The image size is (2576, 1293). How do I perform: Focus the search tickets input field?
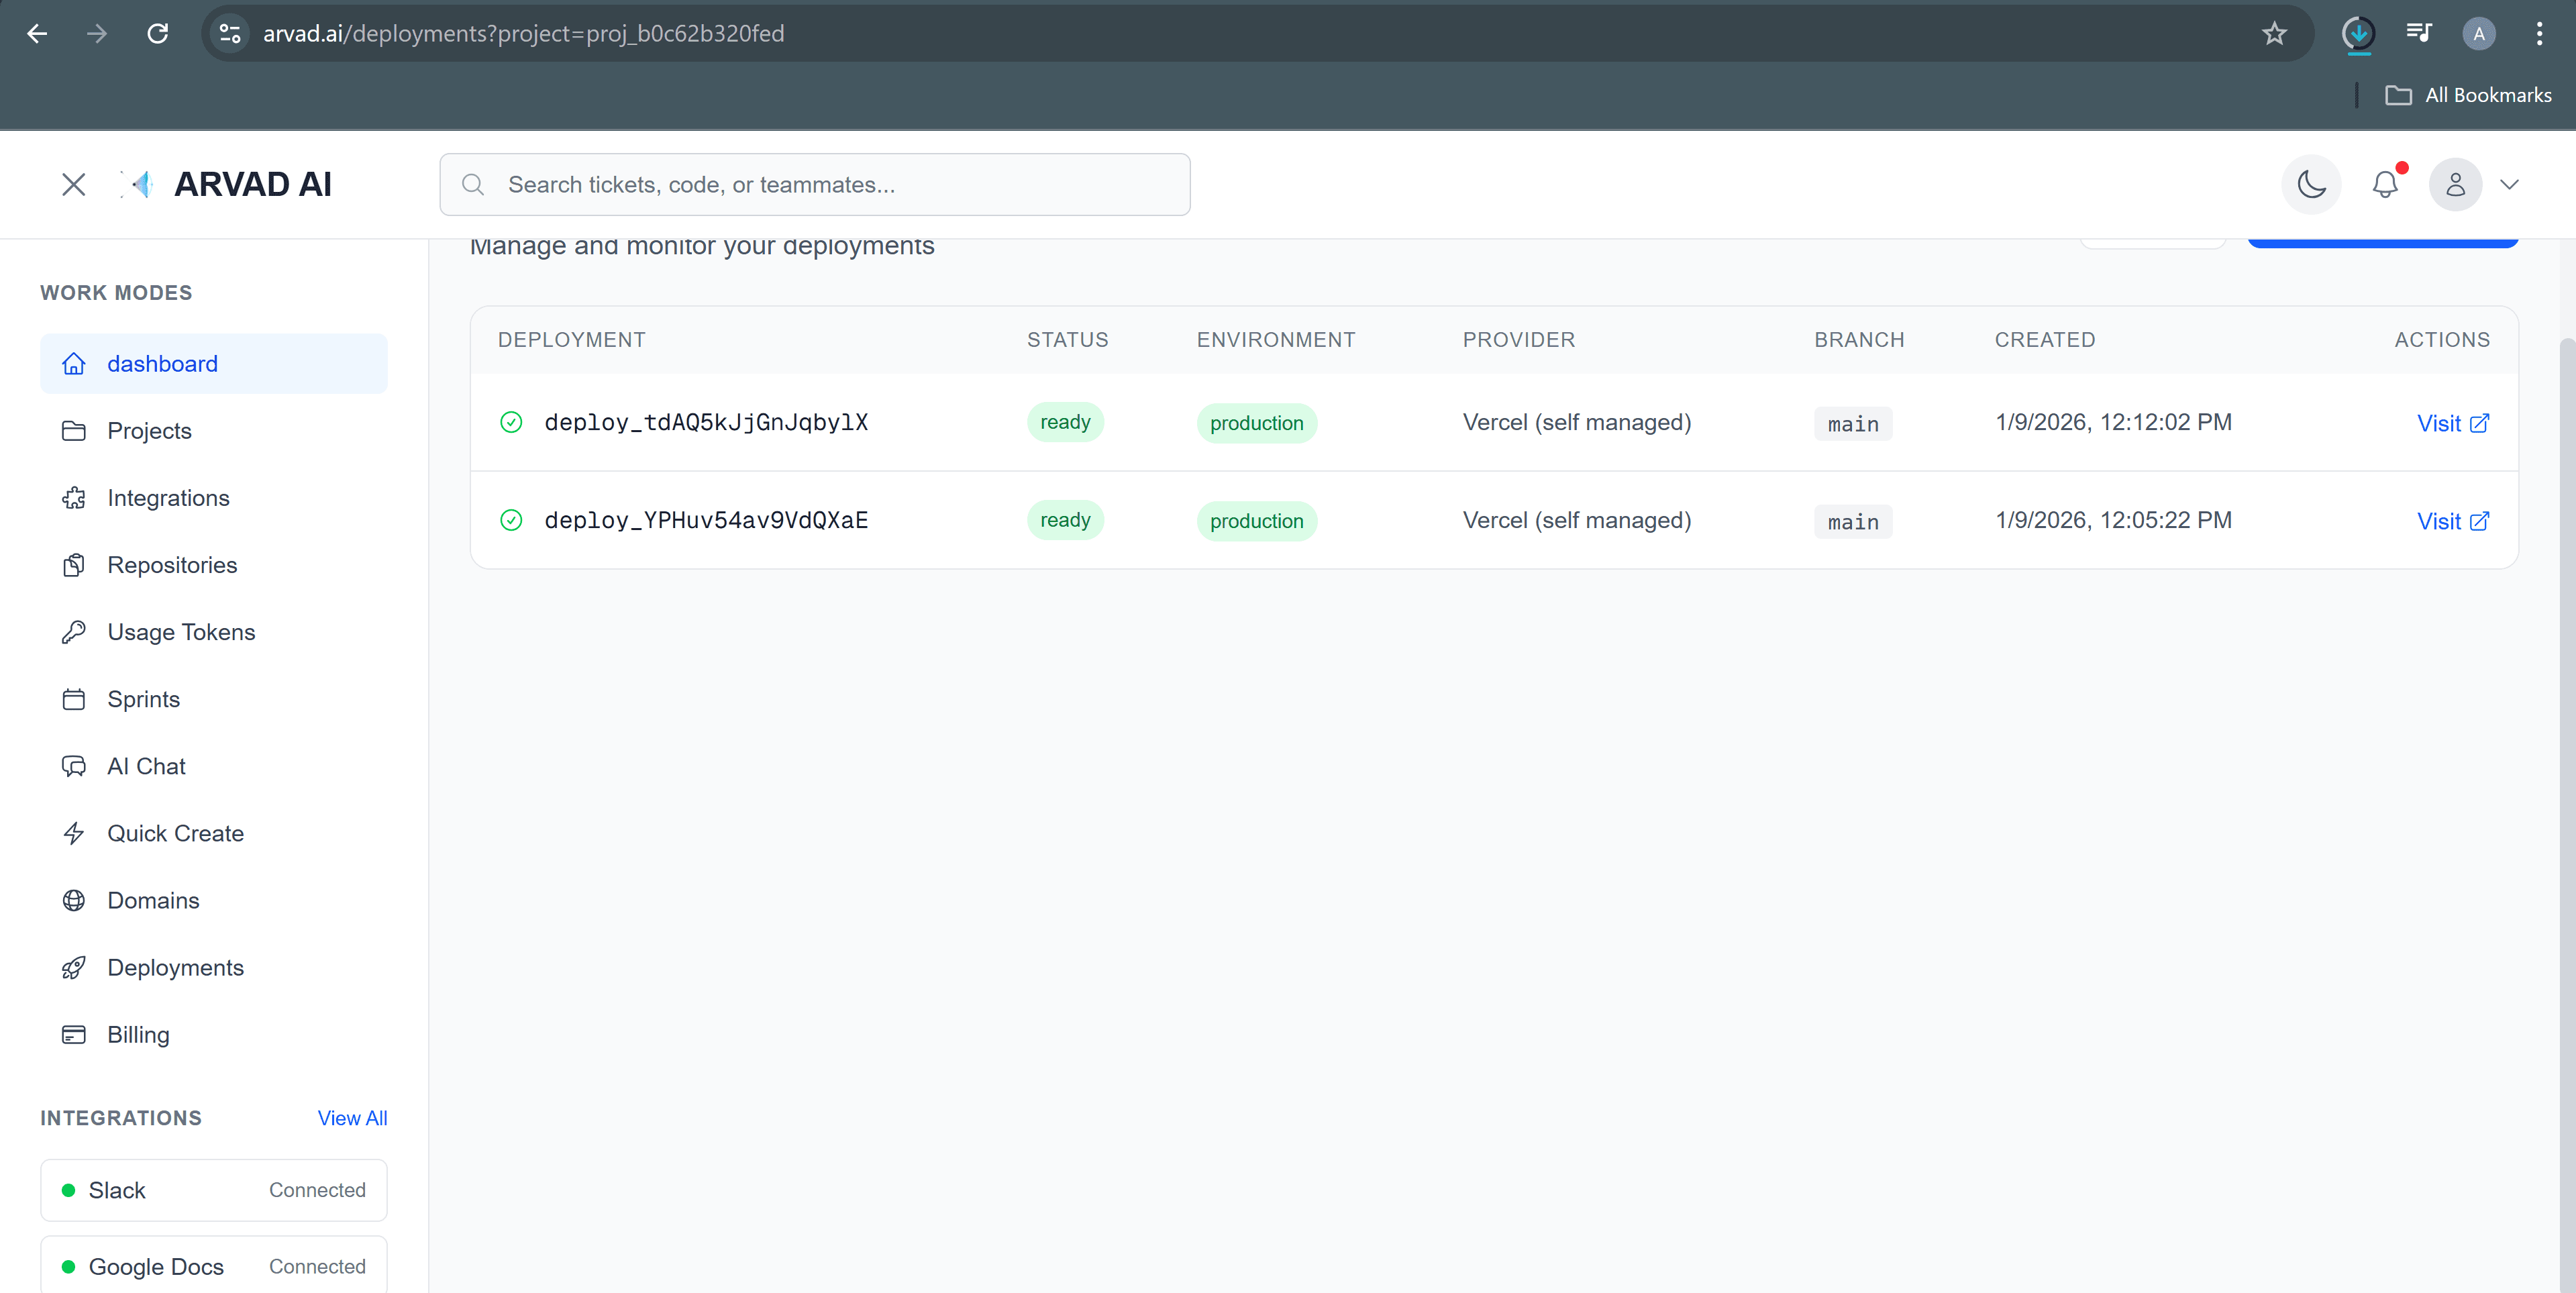[x=830, y=184]
